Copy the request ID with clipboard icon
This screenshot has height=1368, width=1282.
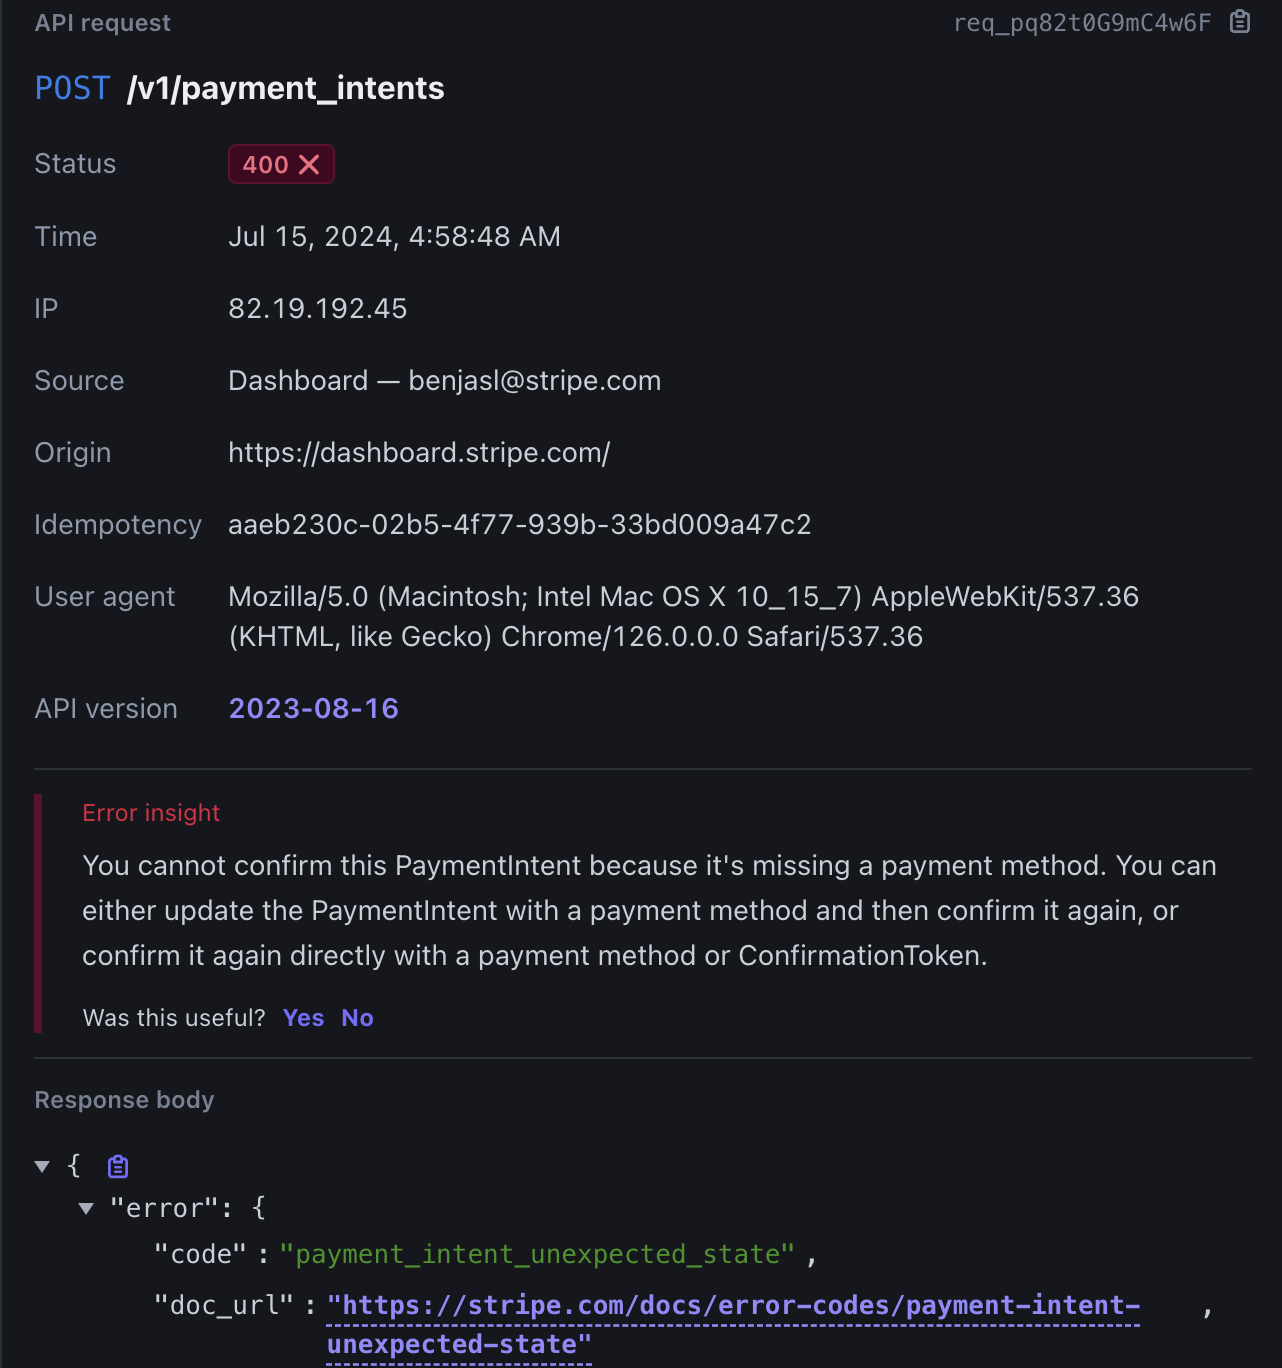[1240, 22]
